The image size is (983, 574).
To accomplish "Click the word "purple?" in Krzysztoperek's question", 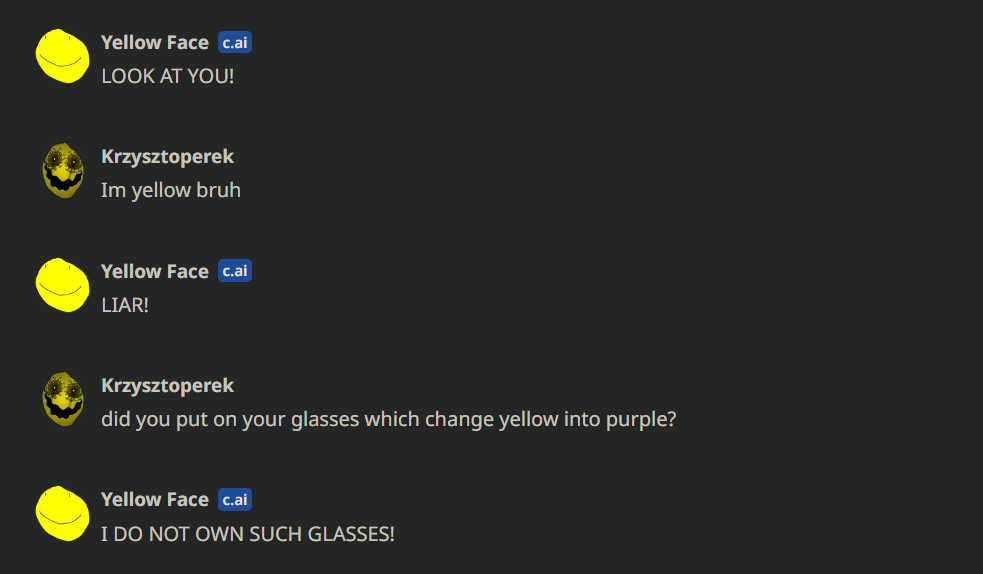I will pos(641,419).
